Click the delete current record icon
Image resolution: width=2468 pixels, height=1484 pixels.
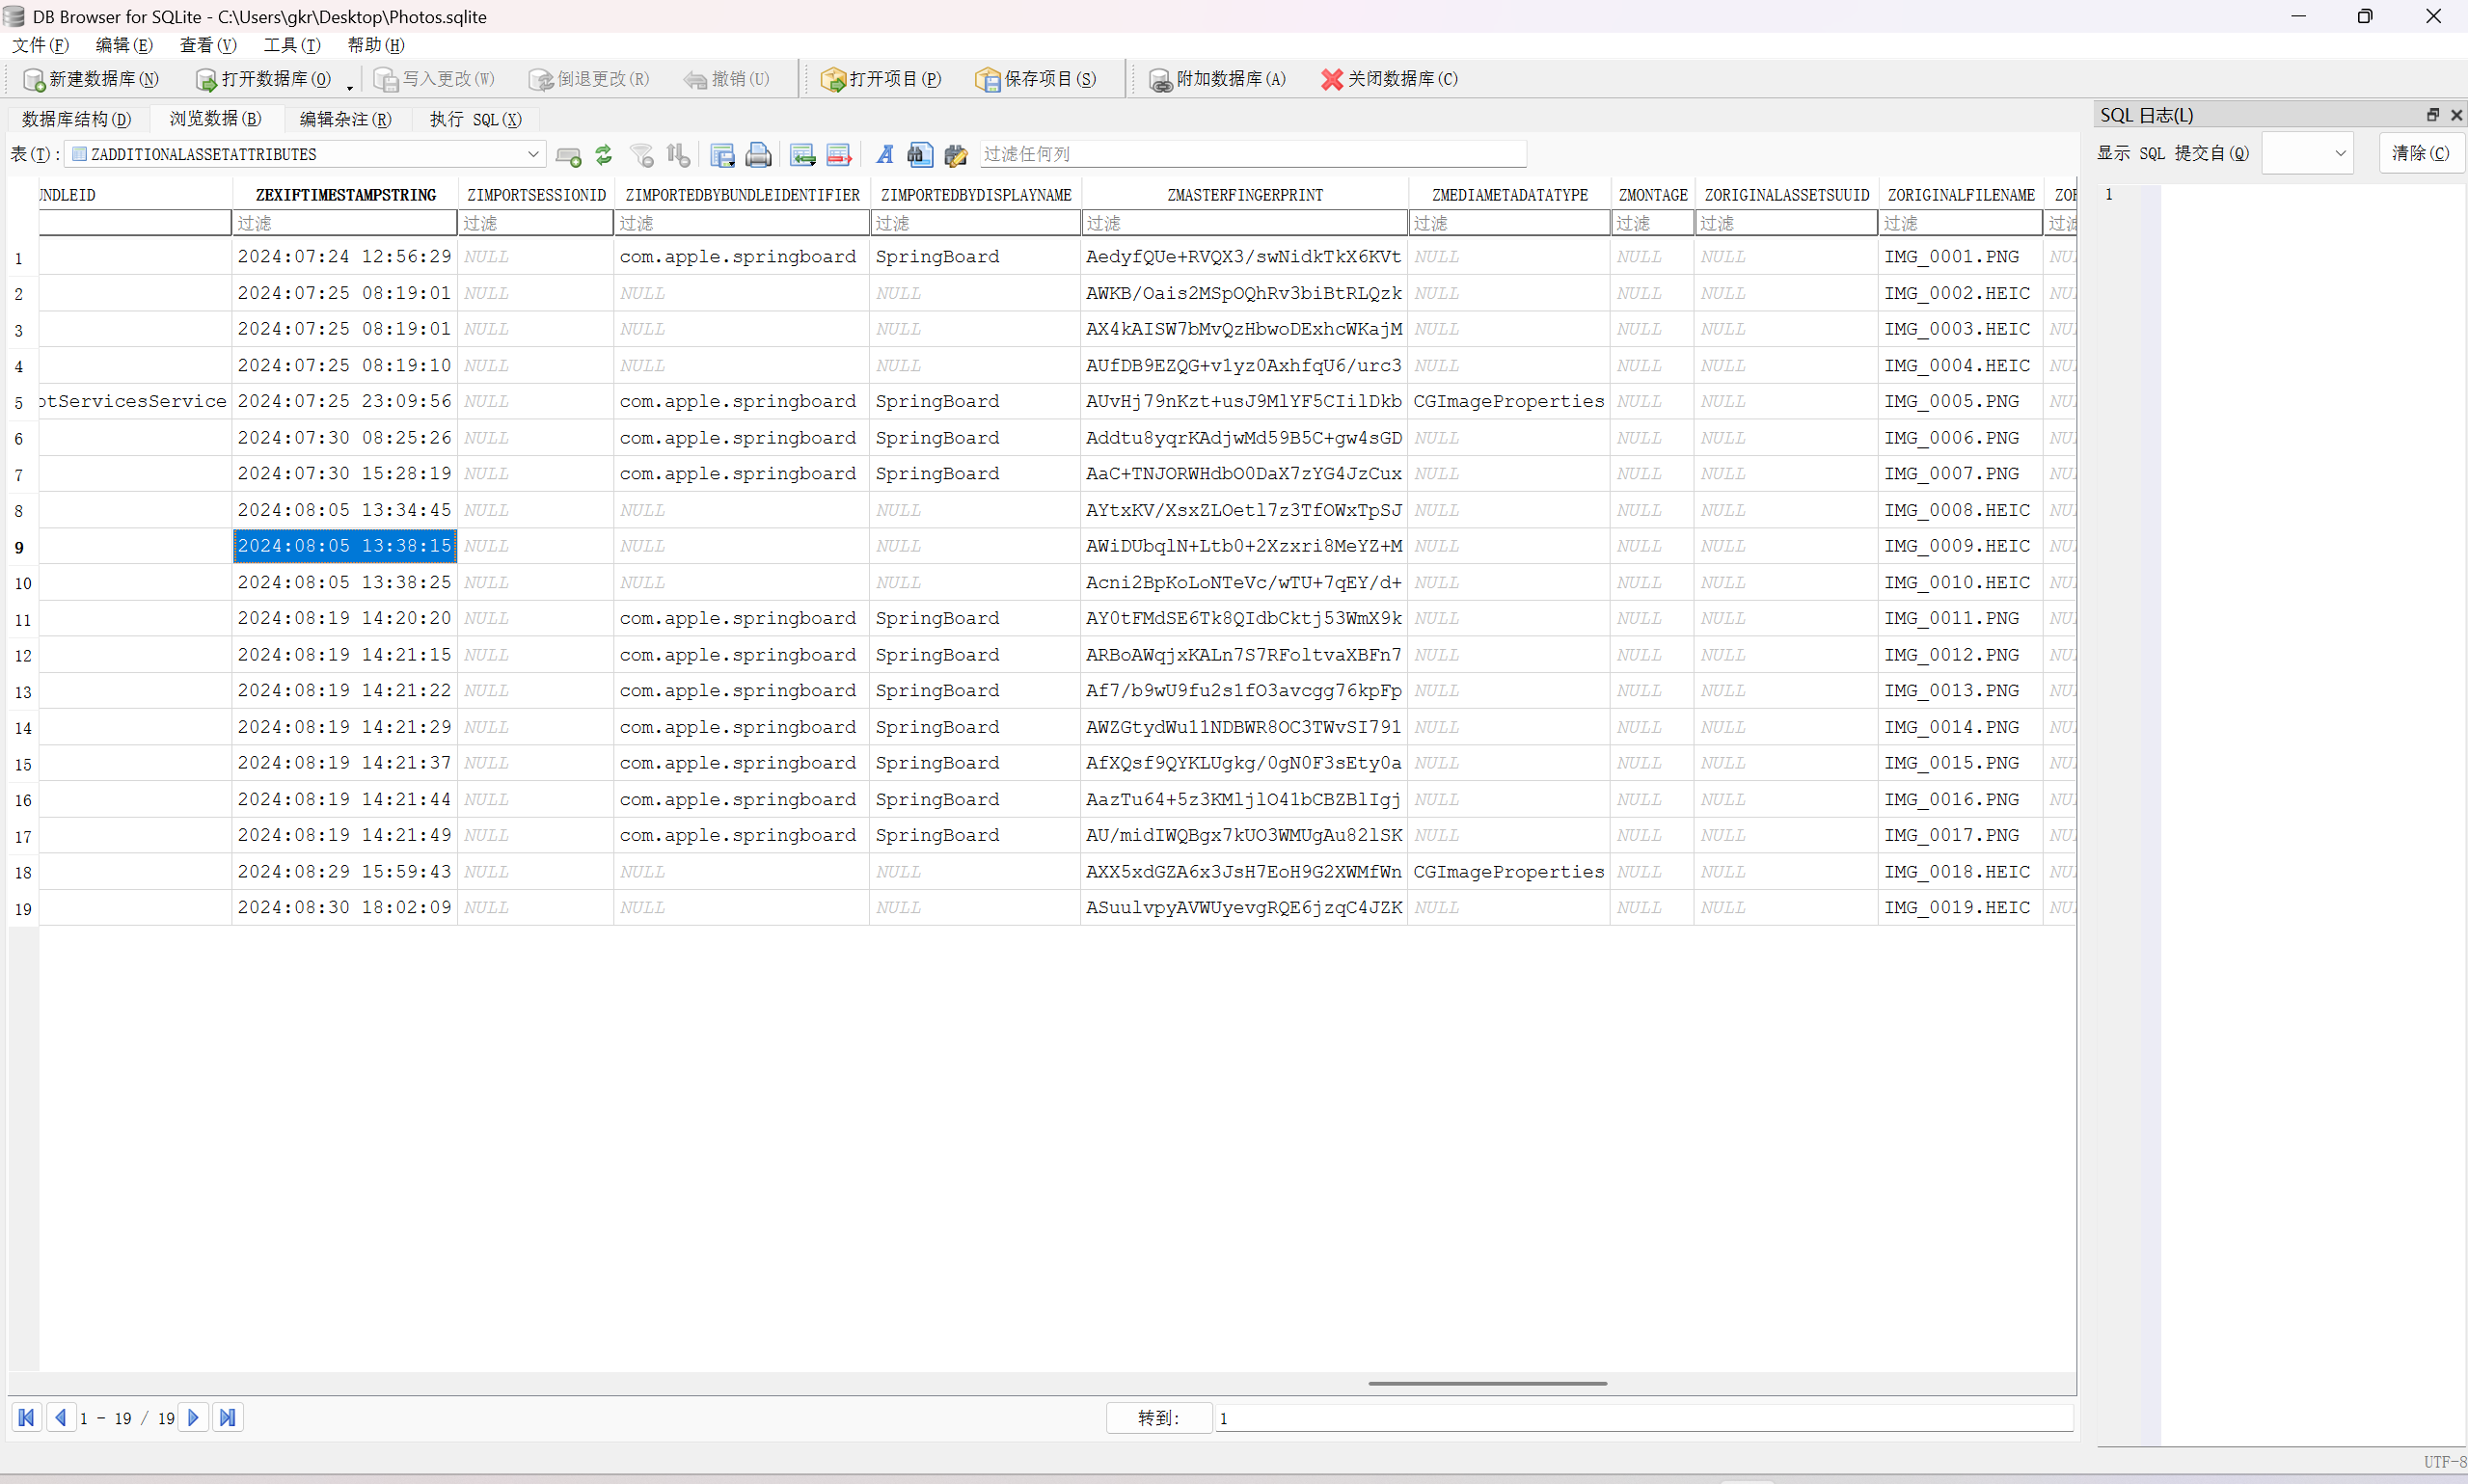(x=839, y=154)
